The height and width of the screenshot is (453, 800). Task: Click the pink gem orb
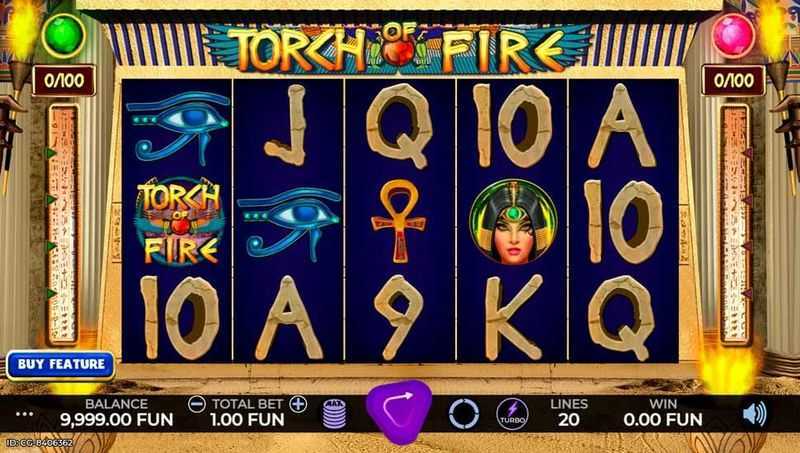pyautogui.click(x=733, y=35)
